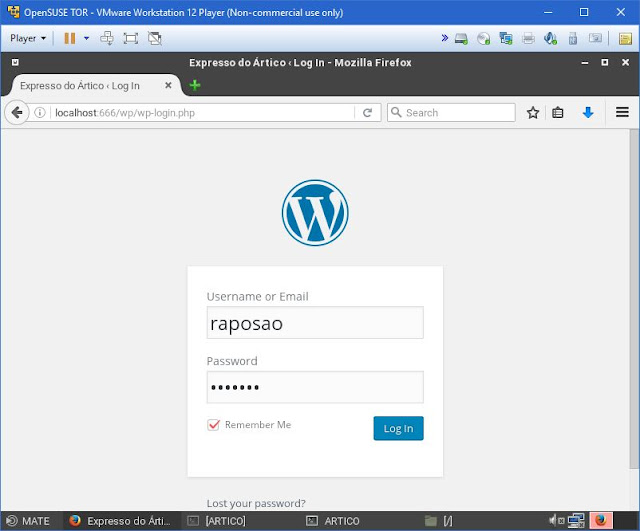
Task: Open the VMware notes icon at toolbar end
Action: (625, 39)
